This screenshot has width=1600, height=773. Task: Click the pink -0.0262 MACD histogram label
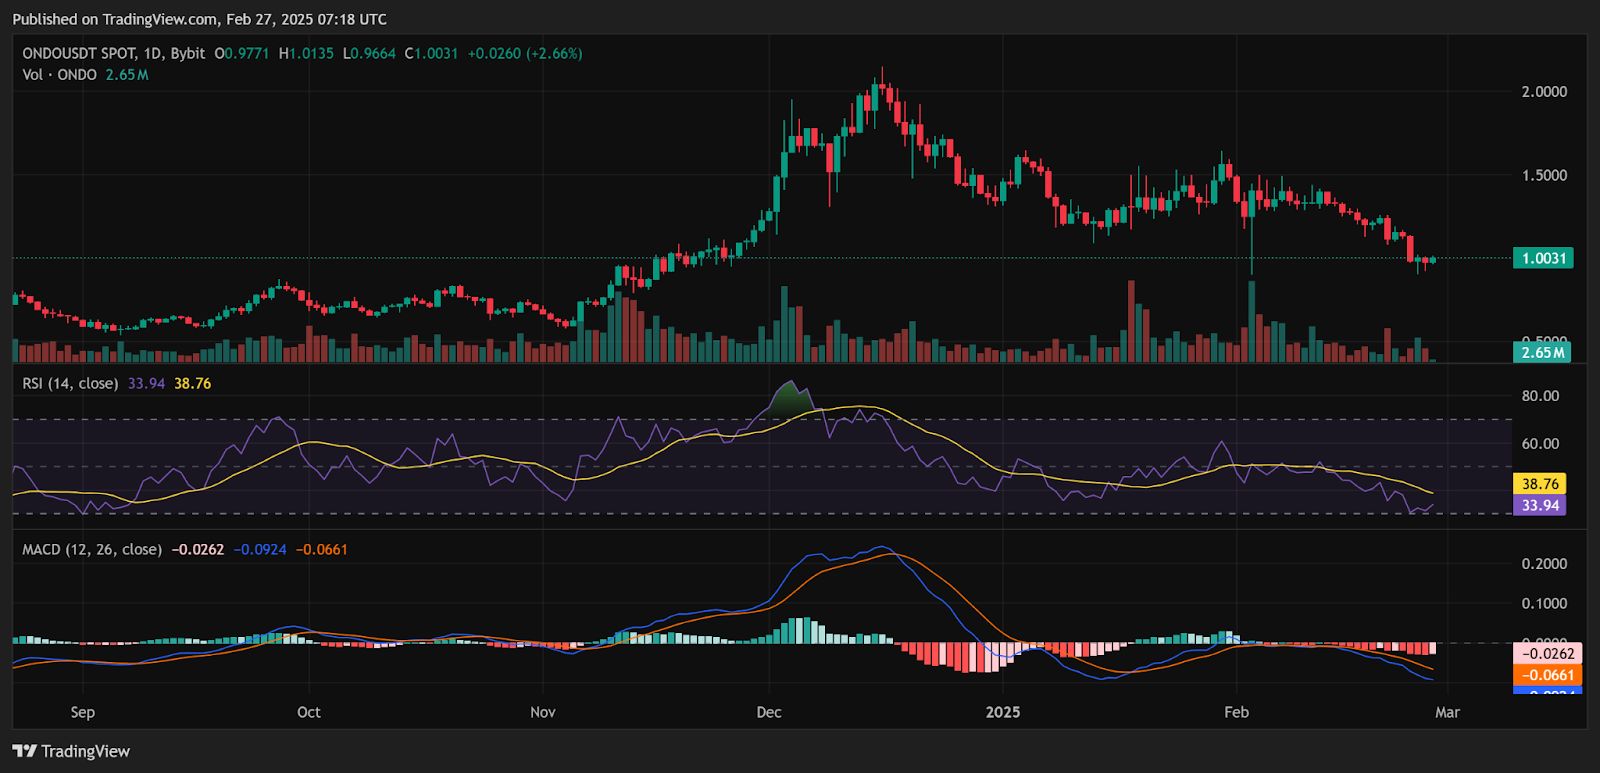(x=1547, y=654)
